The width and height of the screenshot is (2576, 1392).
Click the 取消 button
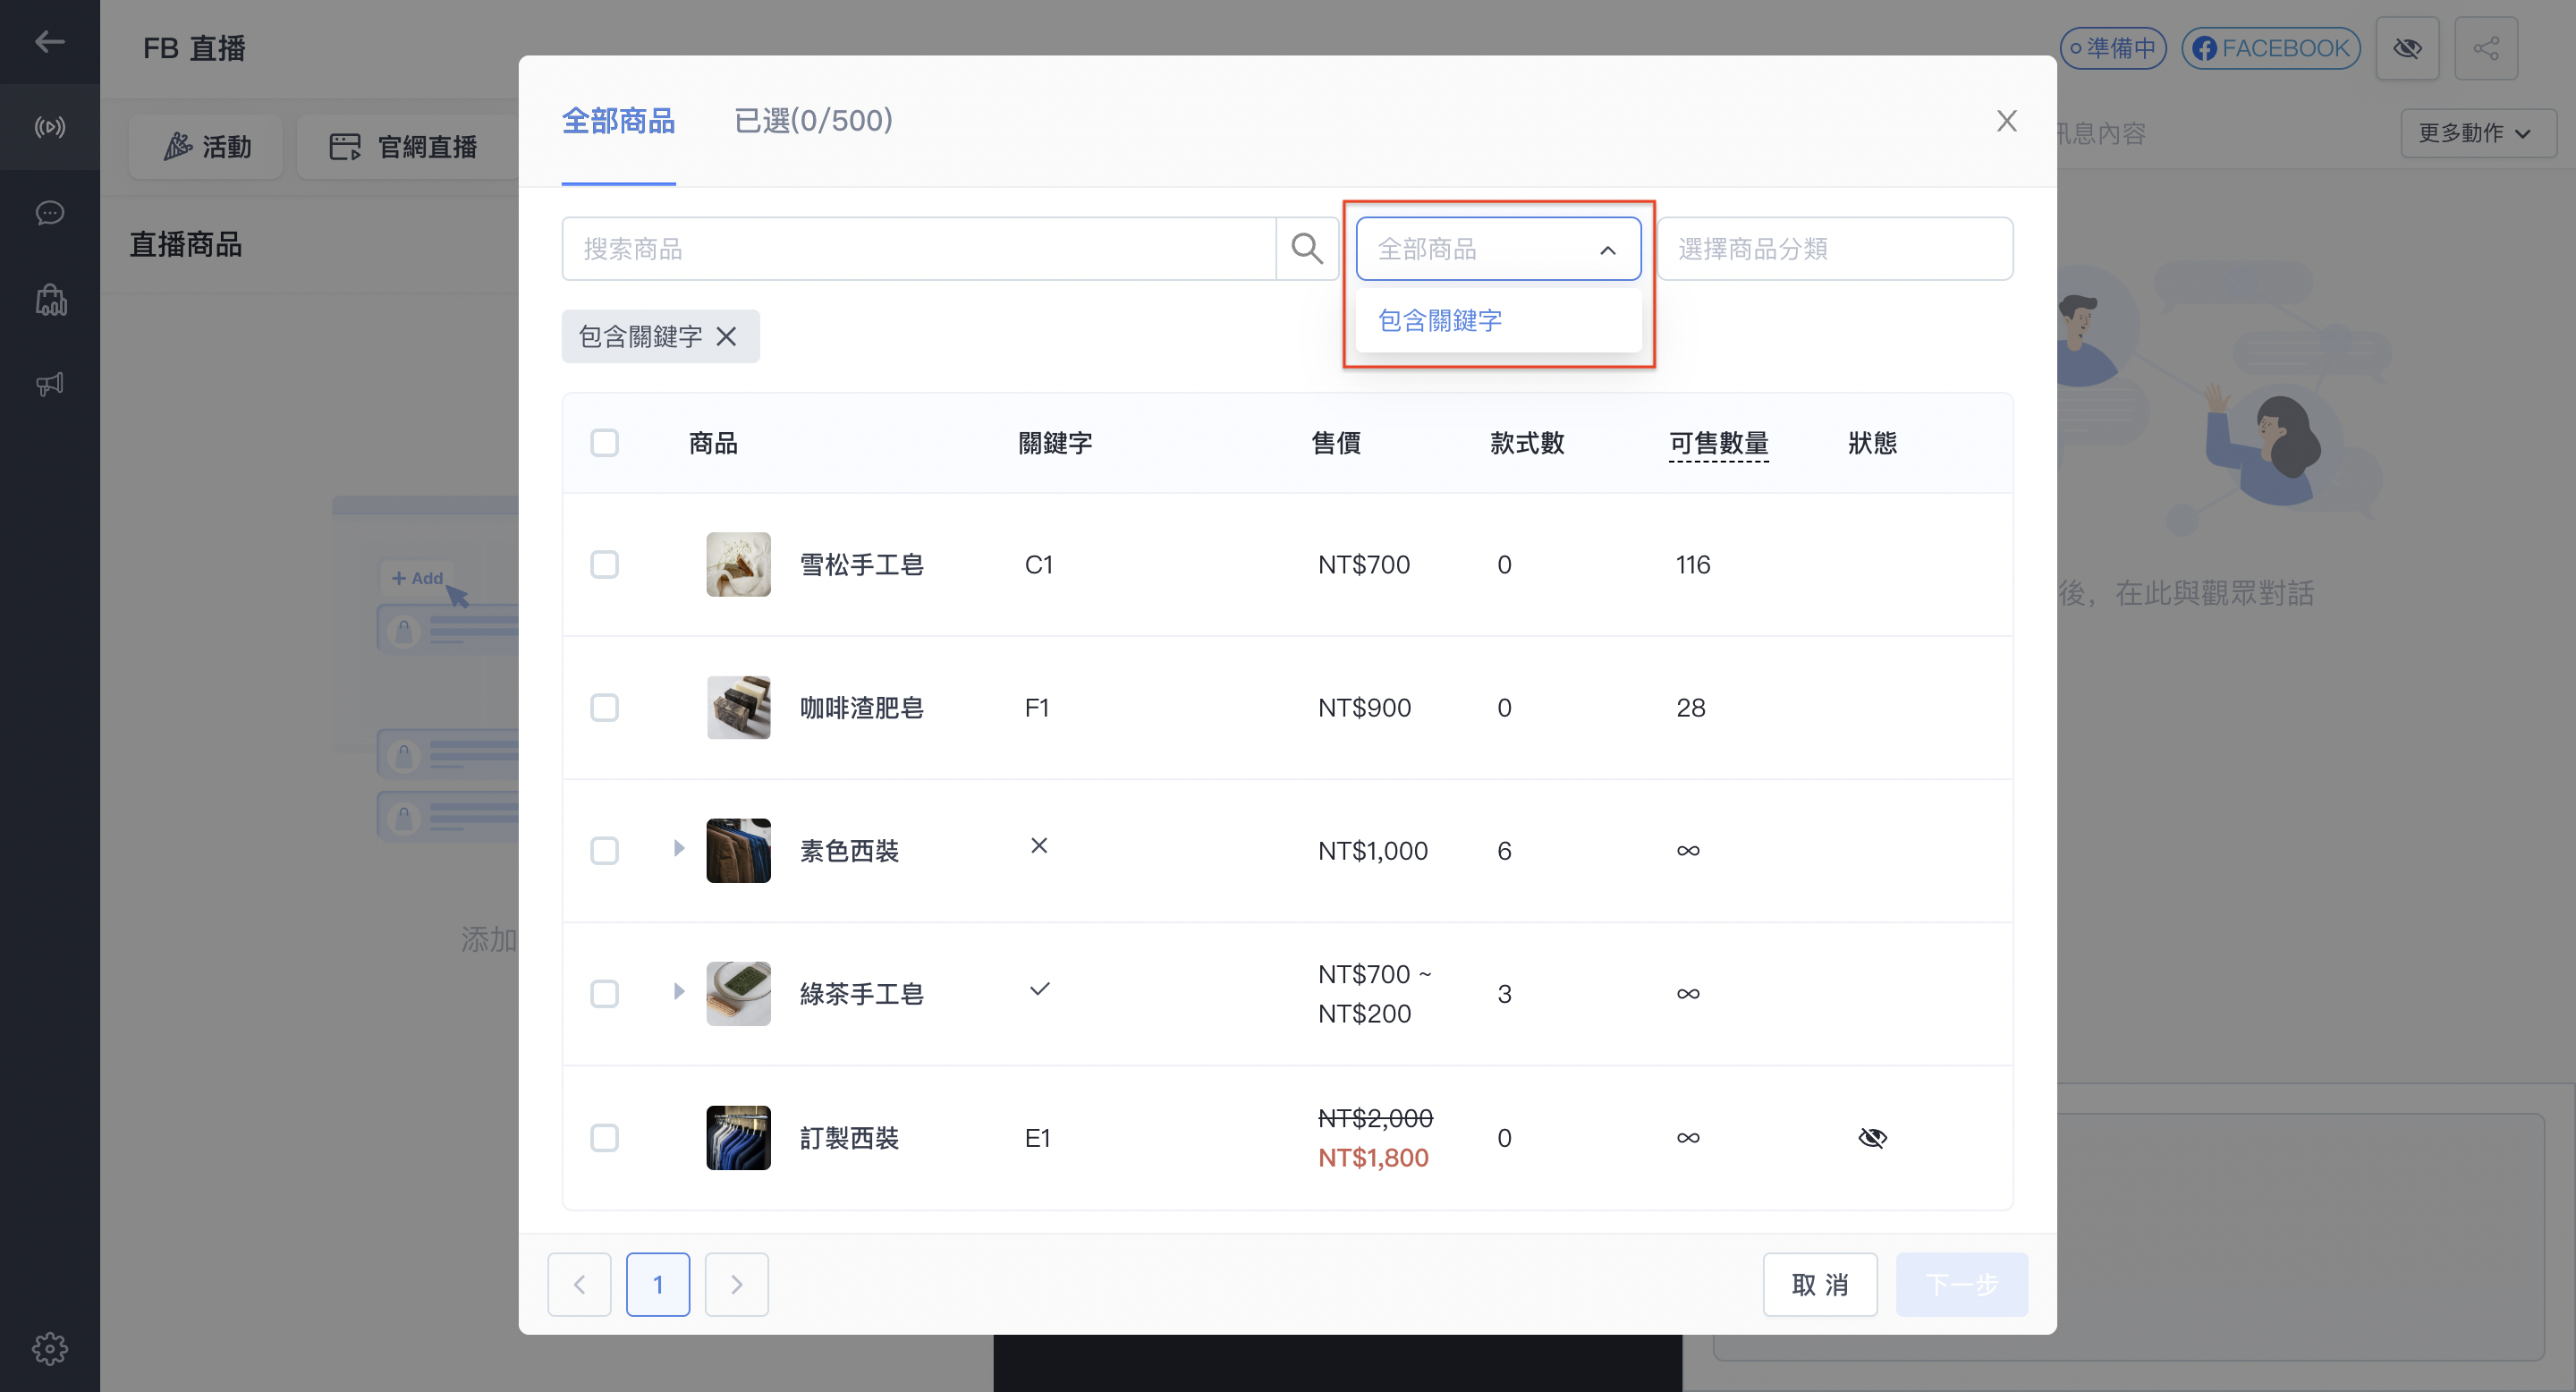(1820, 1285)
